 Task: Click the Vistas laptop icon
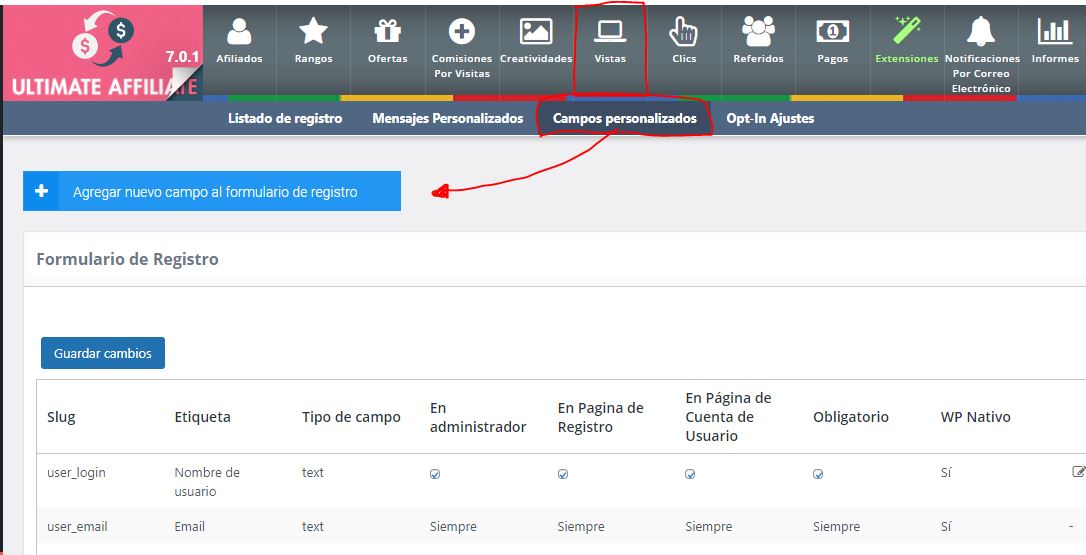(x=610, y=32)
